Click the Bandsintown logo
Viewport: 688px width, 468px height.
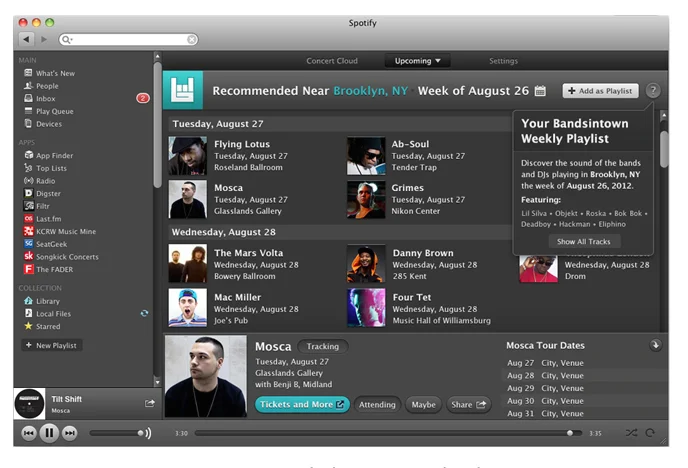183,90
